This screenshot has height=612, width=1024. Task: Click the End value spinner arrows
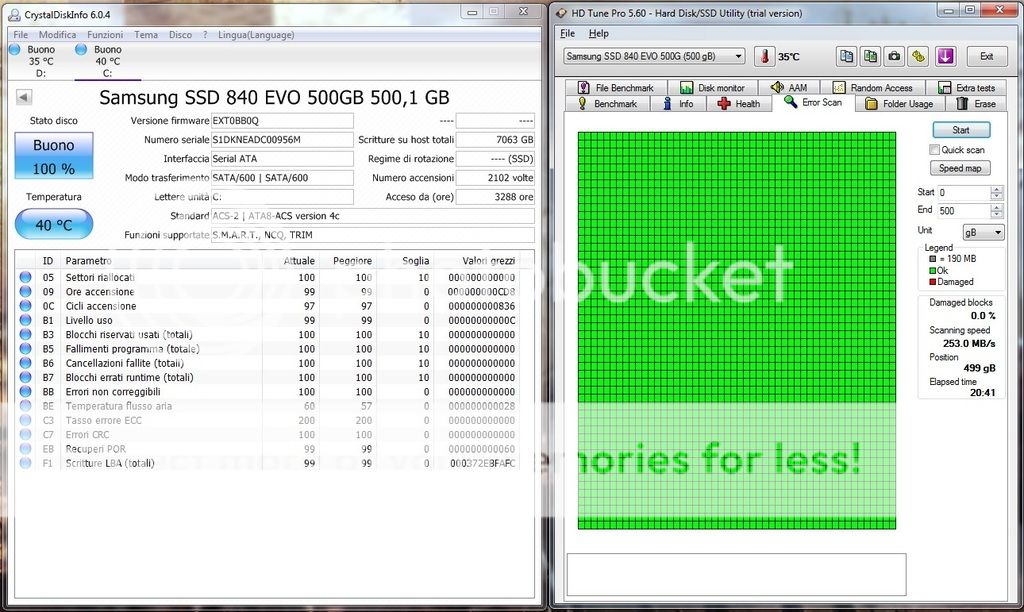click(x=996, y=210)
